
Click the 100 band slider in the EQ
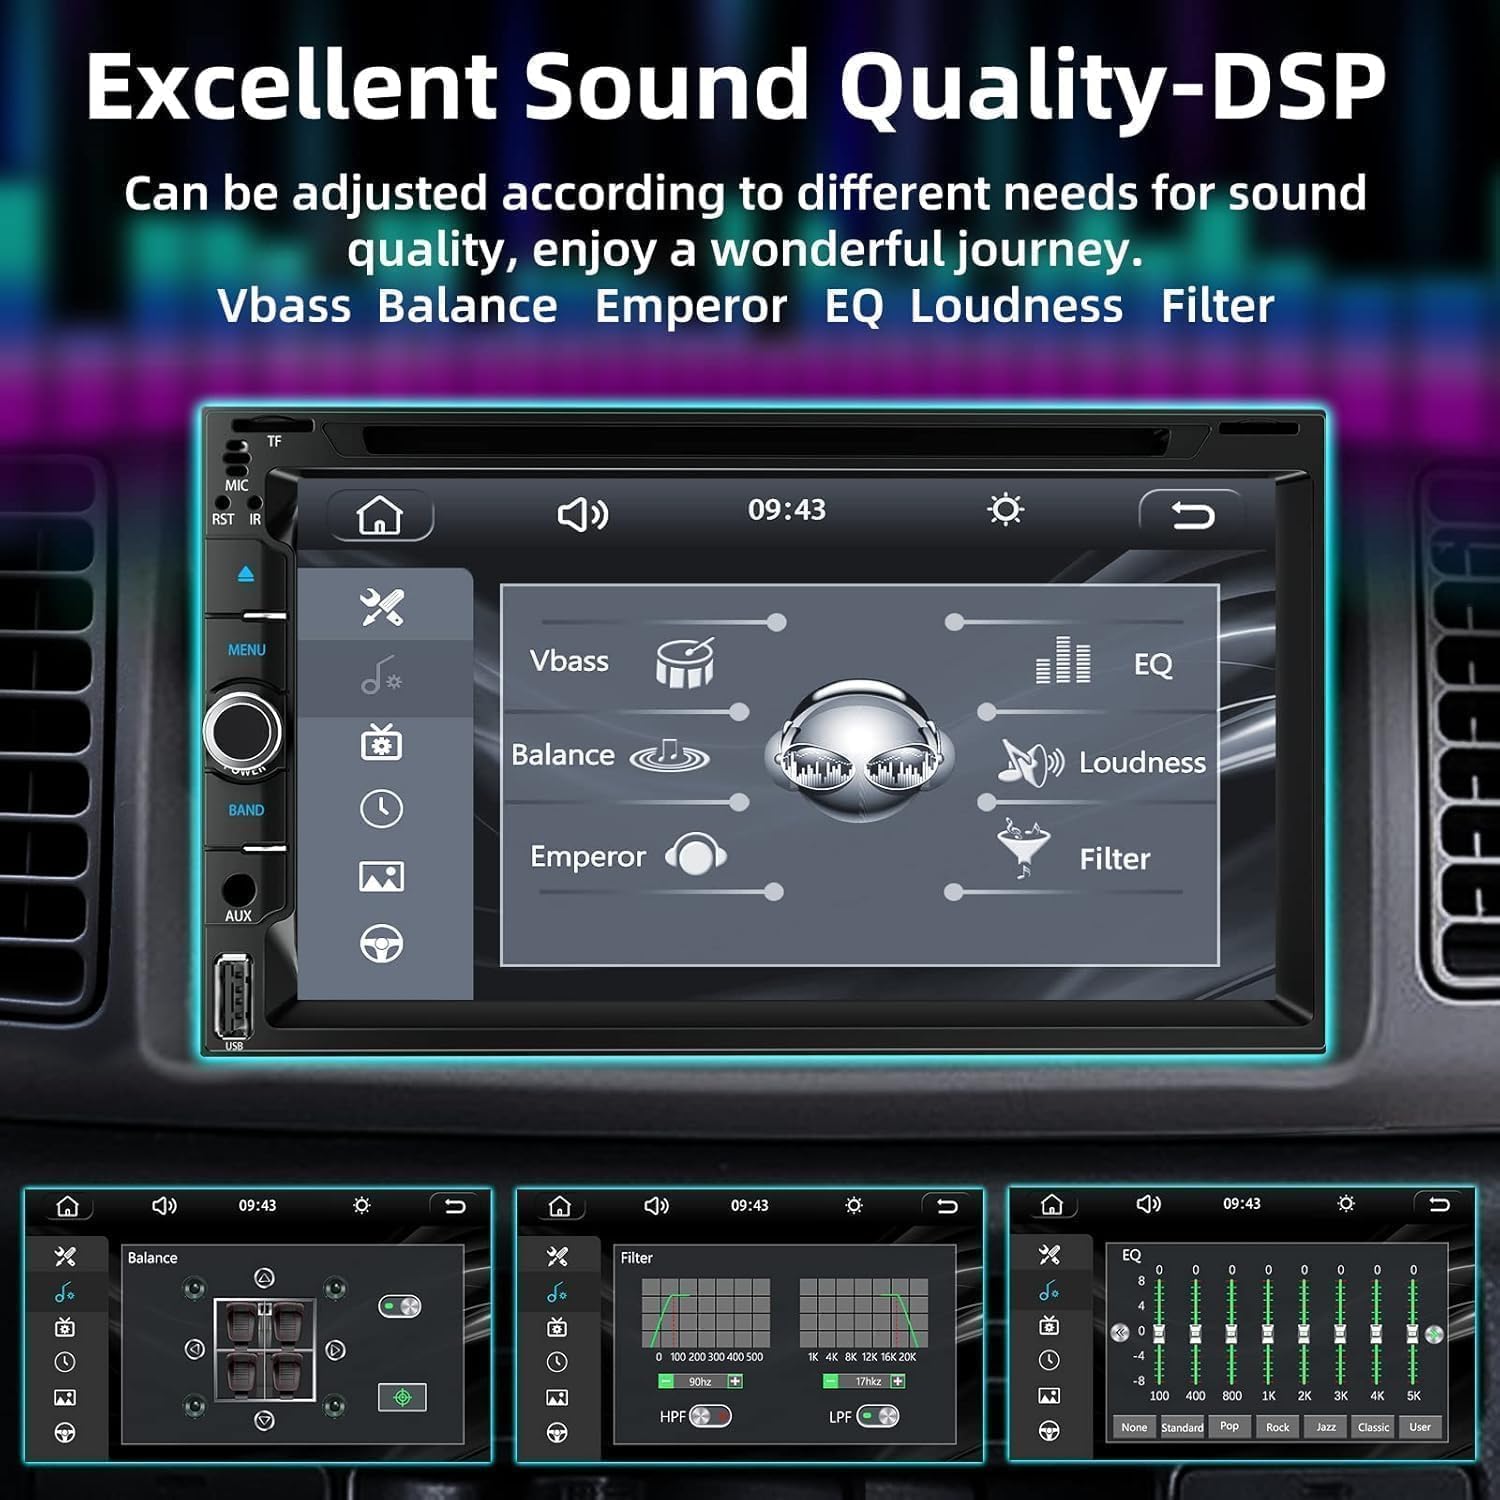[1159, 1331]
